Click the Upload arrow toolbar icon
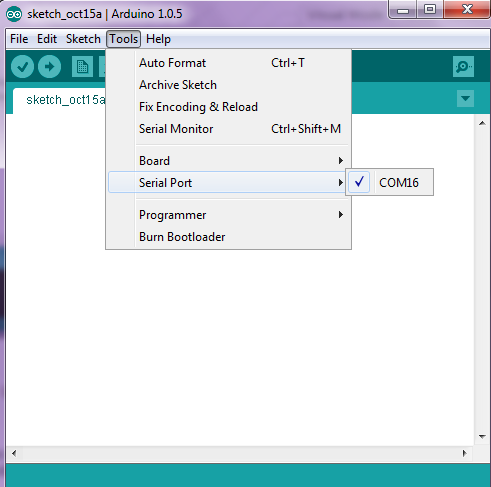Image resolution: width=491 pixels, height=487 pixels. (49, 67)
